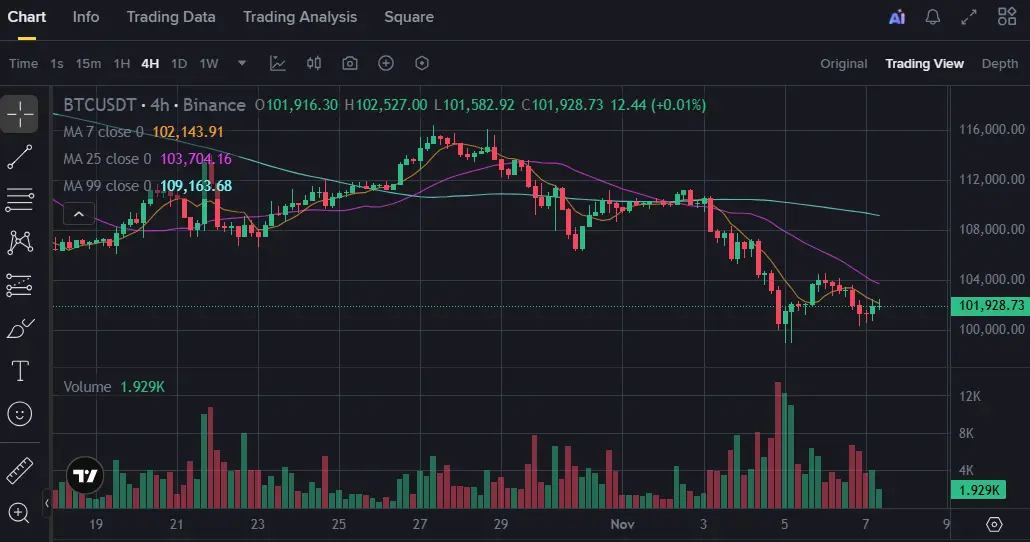Image resolution: width=1030 pixels, height=542 pixels.
Task: Click the 116,000.00 price axis label
Action: click(x=992, y=129)
